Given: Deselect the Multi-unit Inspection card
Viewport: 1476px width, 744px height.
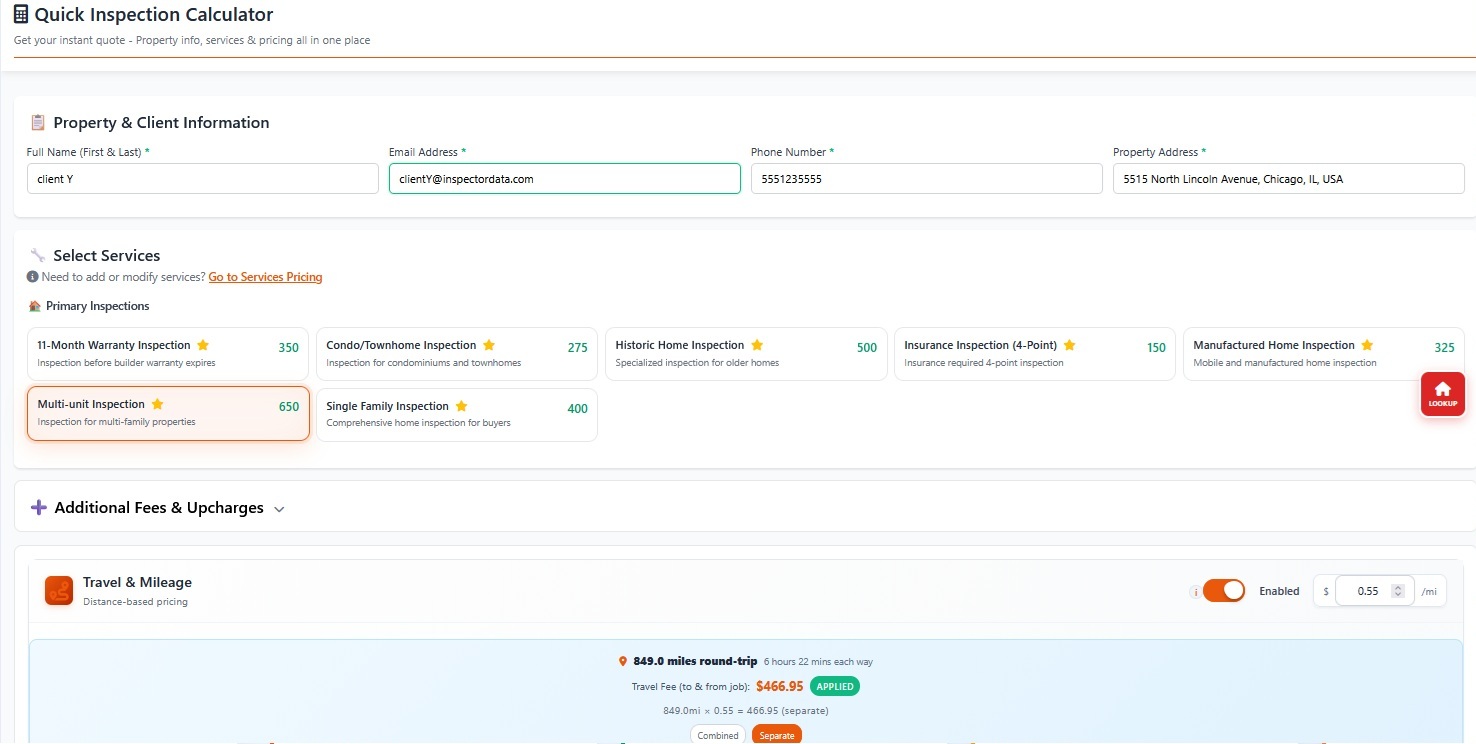Looking at the screenshot, I should click(x=168, y=413).
